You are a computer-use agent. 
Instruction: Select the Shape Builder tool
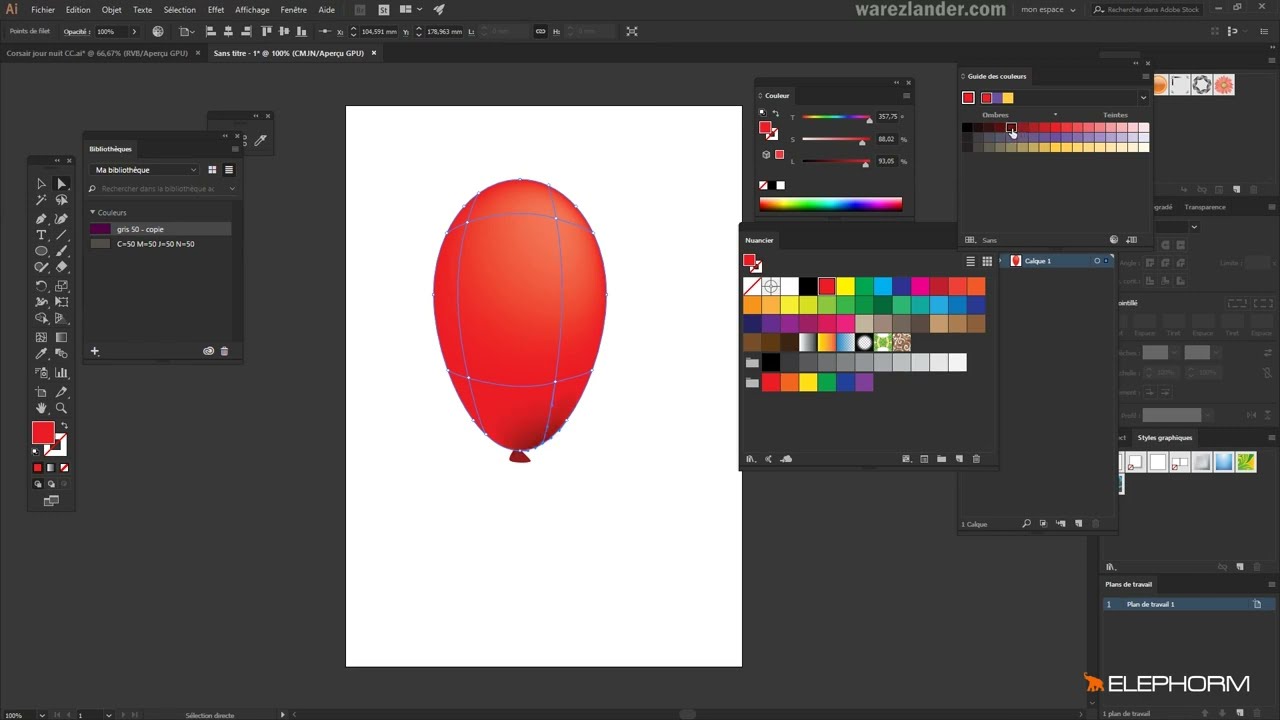[x=41, y=319]
